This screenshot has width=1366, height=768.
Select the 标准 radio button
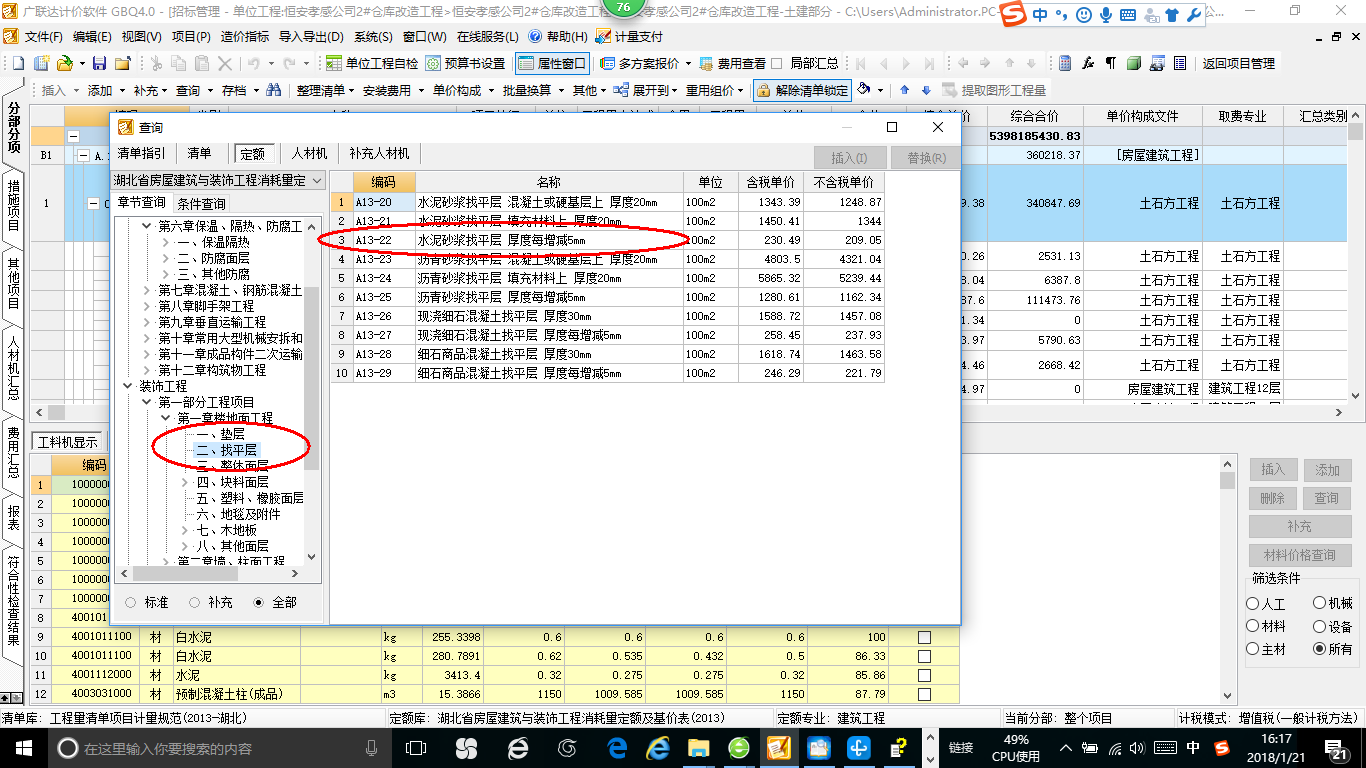[131, 603]
